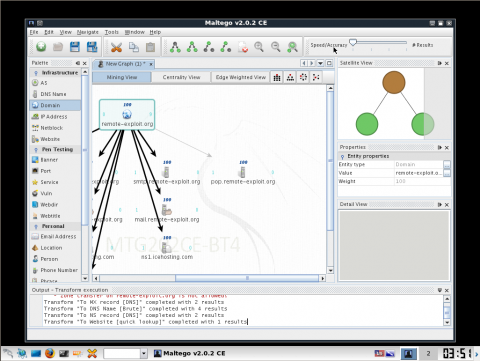Viewport: 480px width, 361px height.
Task: Select Port entity in Palette
Action: (x=55, y=171)
